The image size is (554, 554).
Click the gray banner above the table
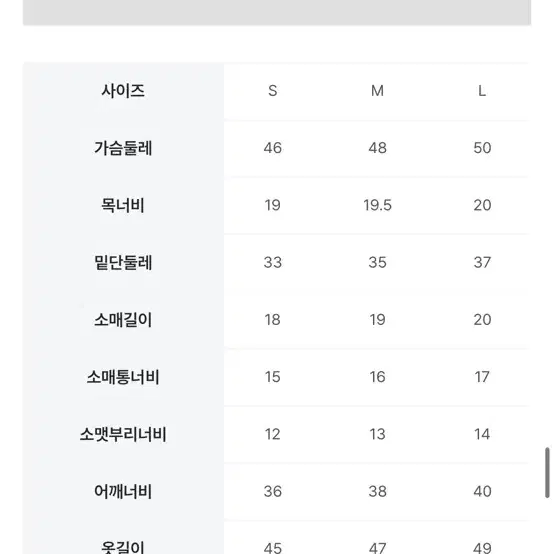[277, 12]
